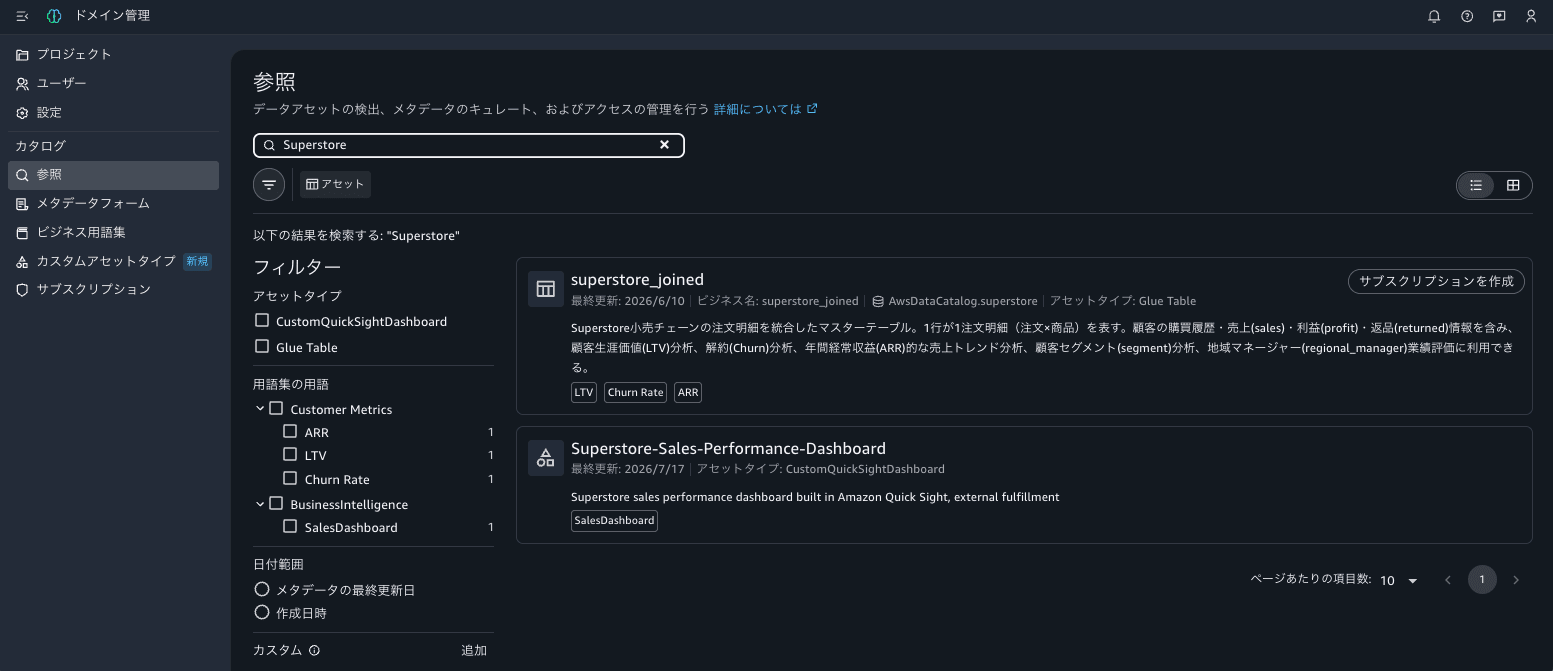The image size is (1553, 671).
Task: Check the Churn Rate glossary term filter
Action: [x=290, y=479]
